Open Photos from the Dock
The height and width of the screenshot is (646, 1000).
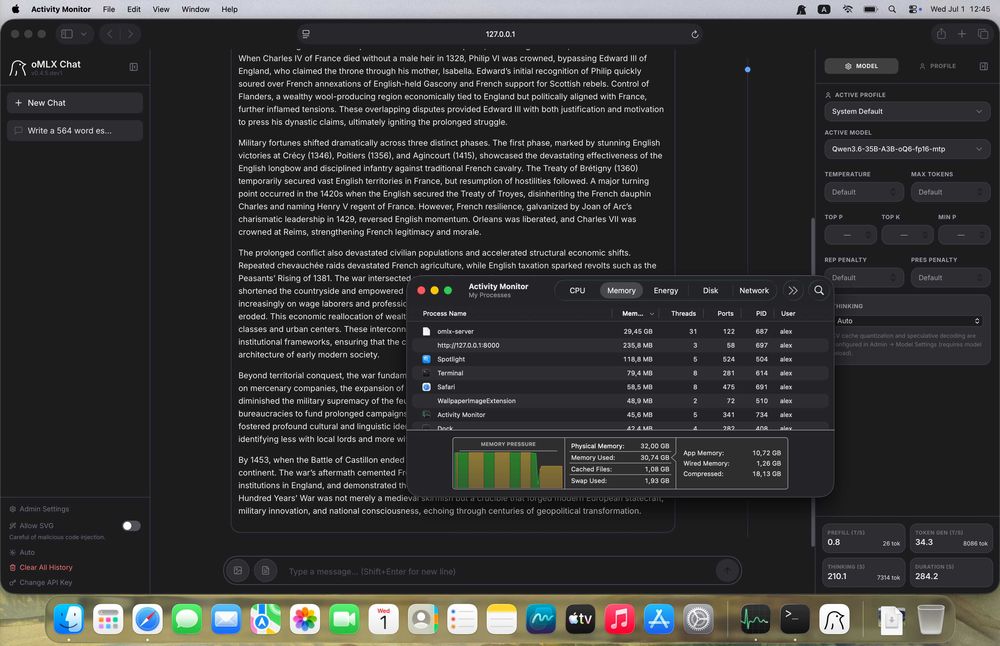[305, 619]
